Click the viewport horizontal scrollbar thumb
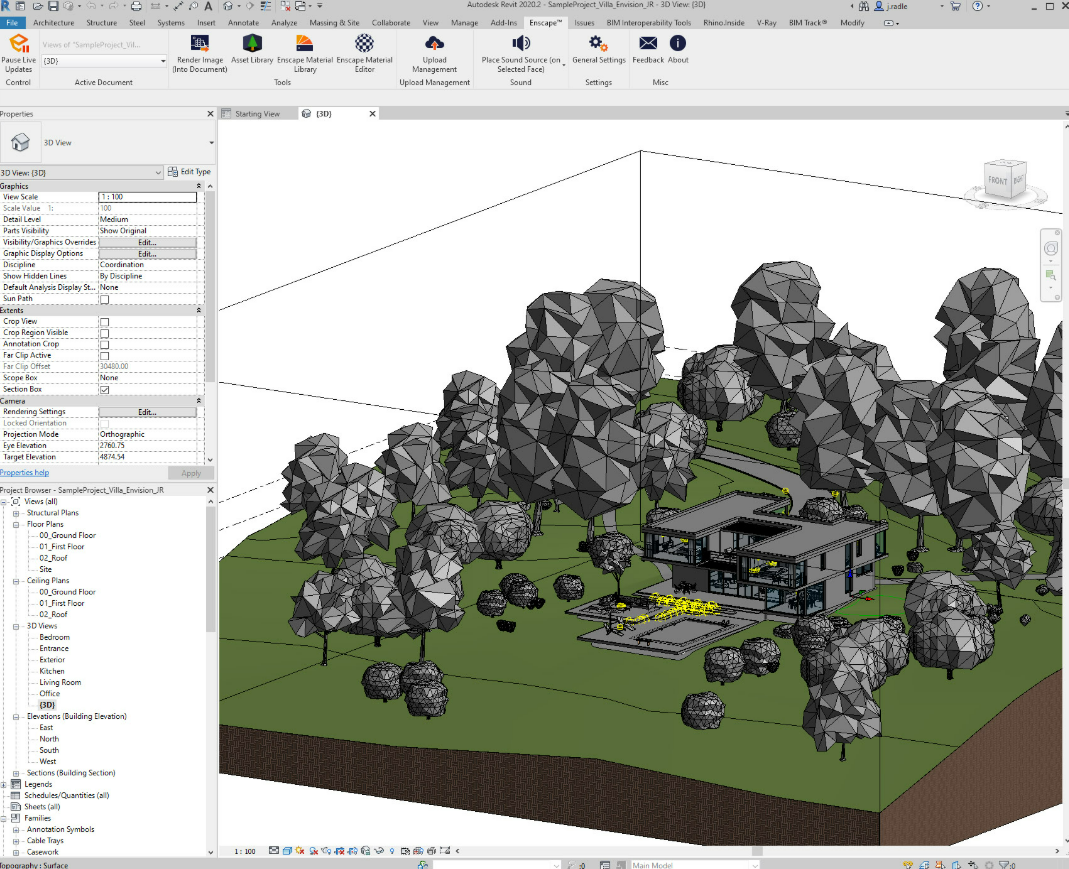 757,851
